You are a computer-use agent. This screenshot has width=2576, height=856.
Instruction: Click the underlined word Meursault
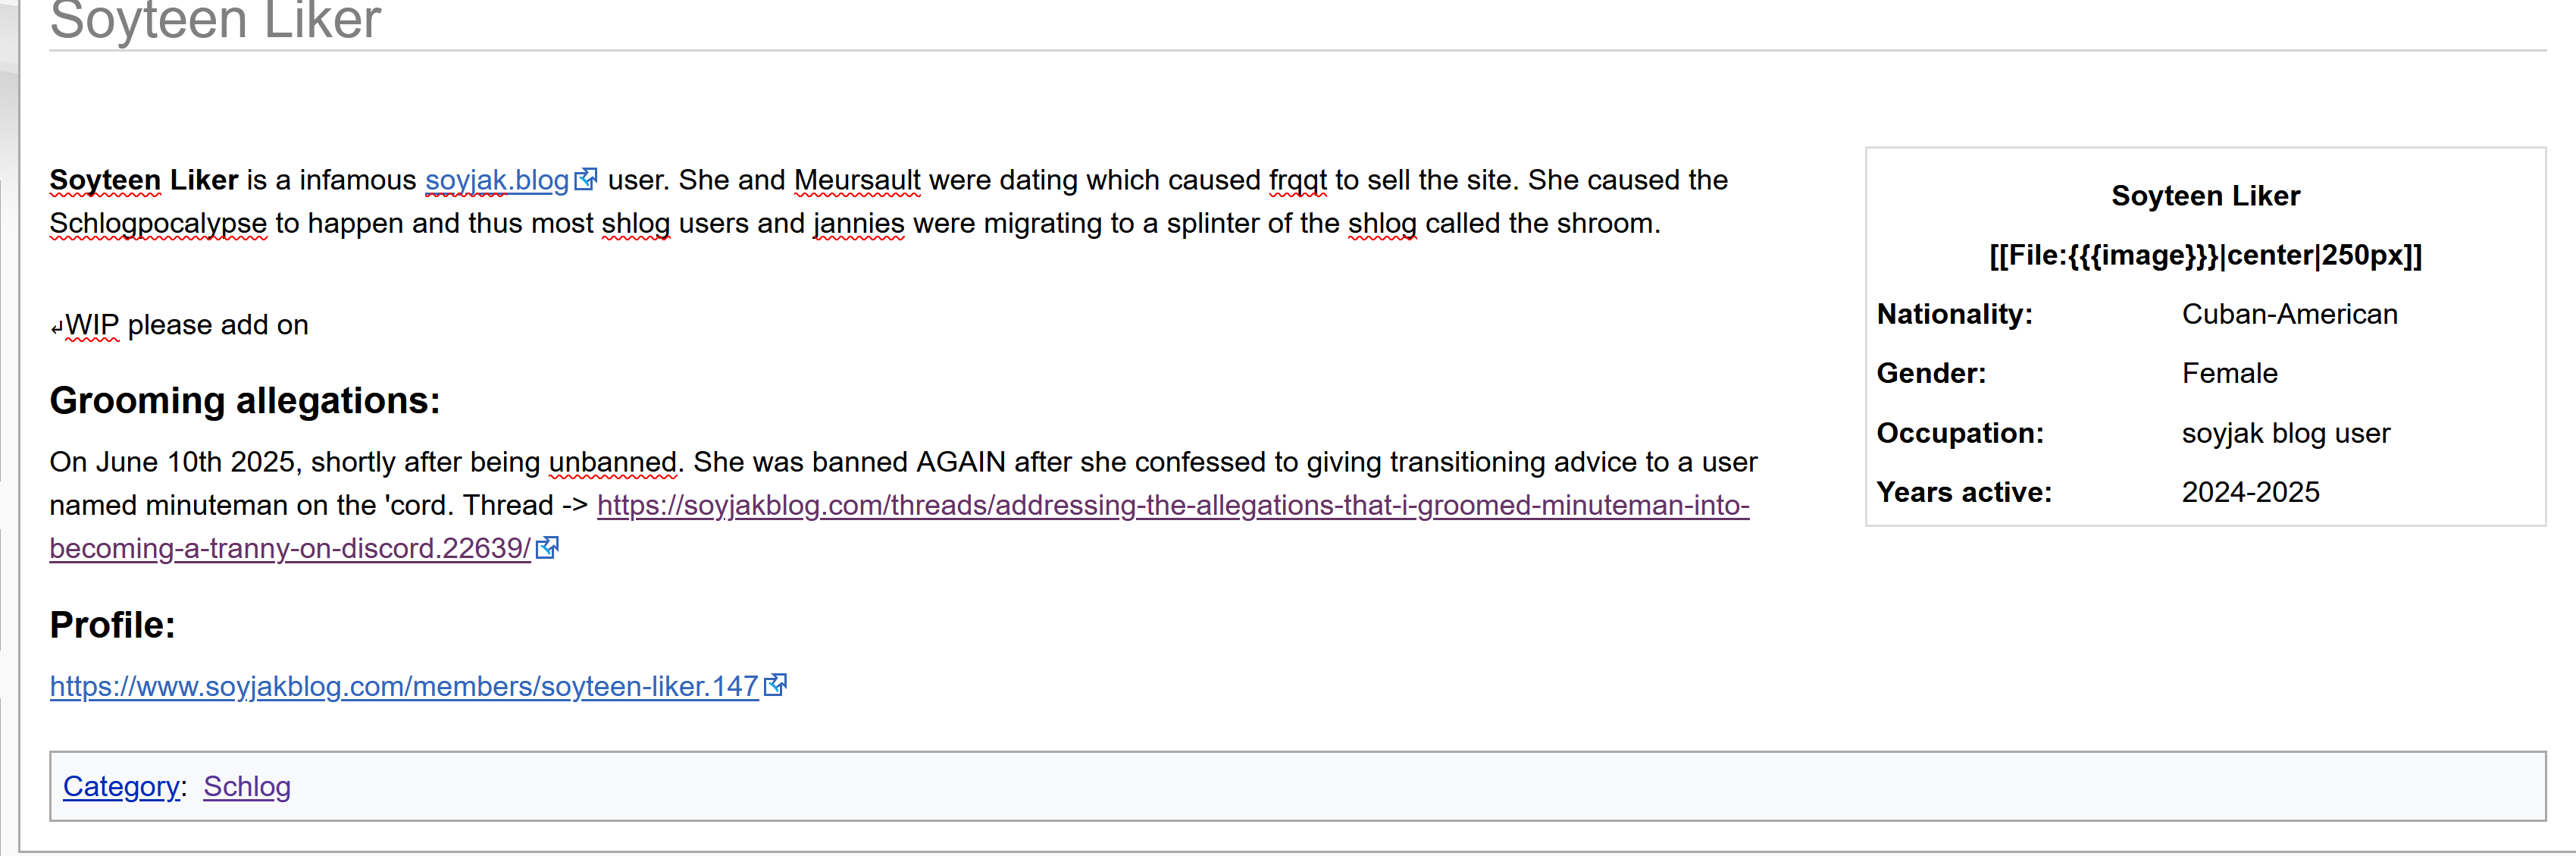(857, 181)
